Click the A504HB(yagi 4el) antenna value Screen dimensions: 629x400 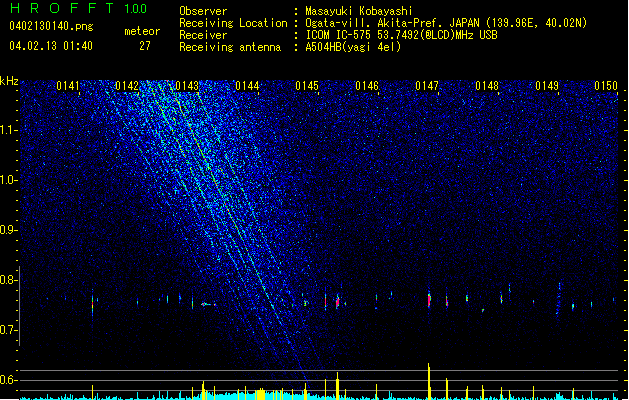pos(353,47)
